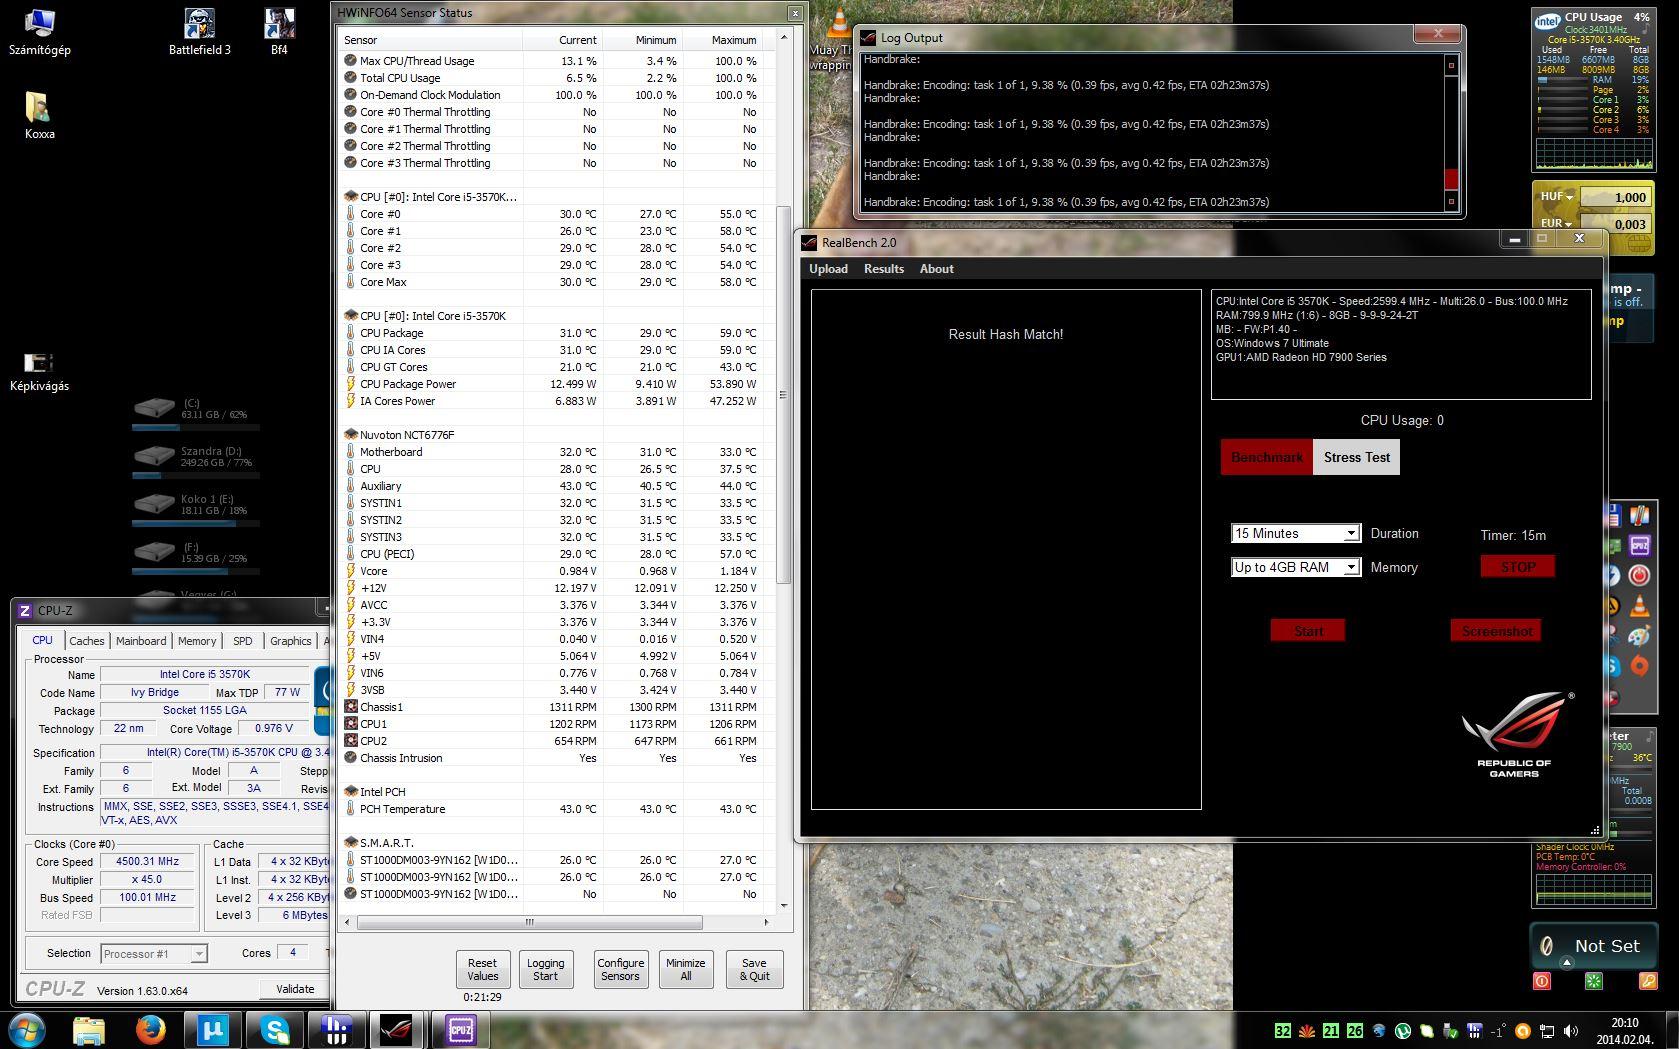
Task: Select the Battlefield 3 desktop shortcut
Action: pos(199,31)
